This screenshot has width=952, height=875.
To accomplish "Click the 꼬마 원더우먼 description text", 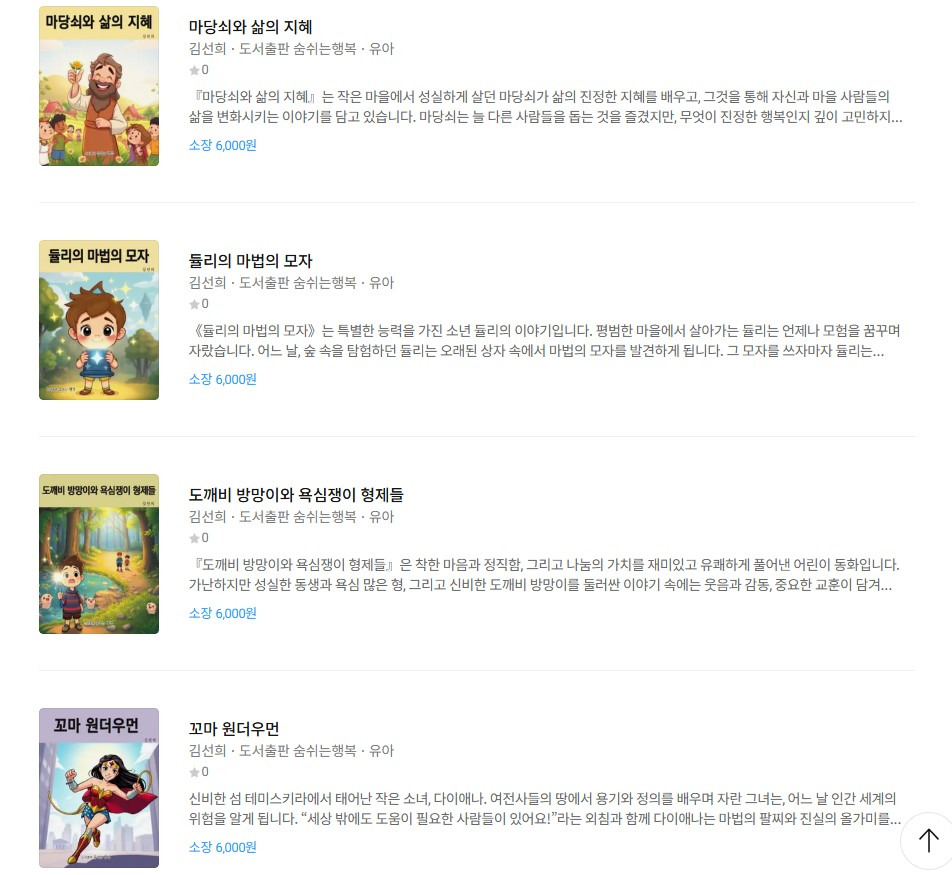I will click(x=544, y=809).
